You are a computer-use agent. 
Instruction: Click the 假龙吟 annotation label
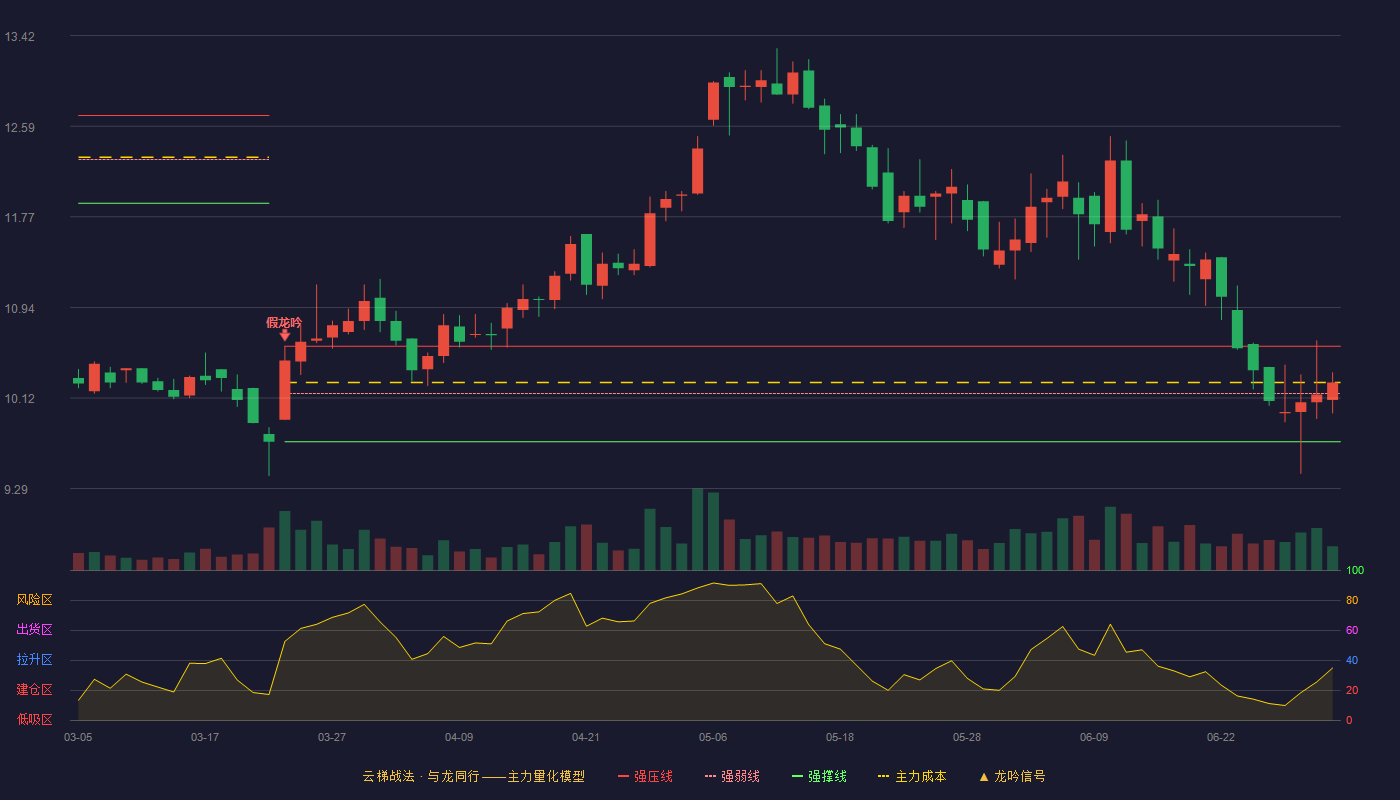(x=283, y=322)
